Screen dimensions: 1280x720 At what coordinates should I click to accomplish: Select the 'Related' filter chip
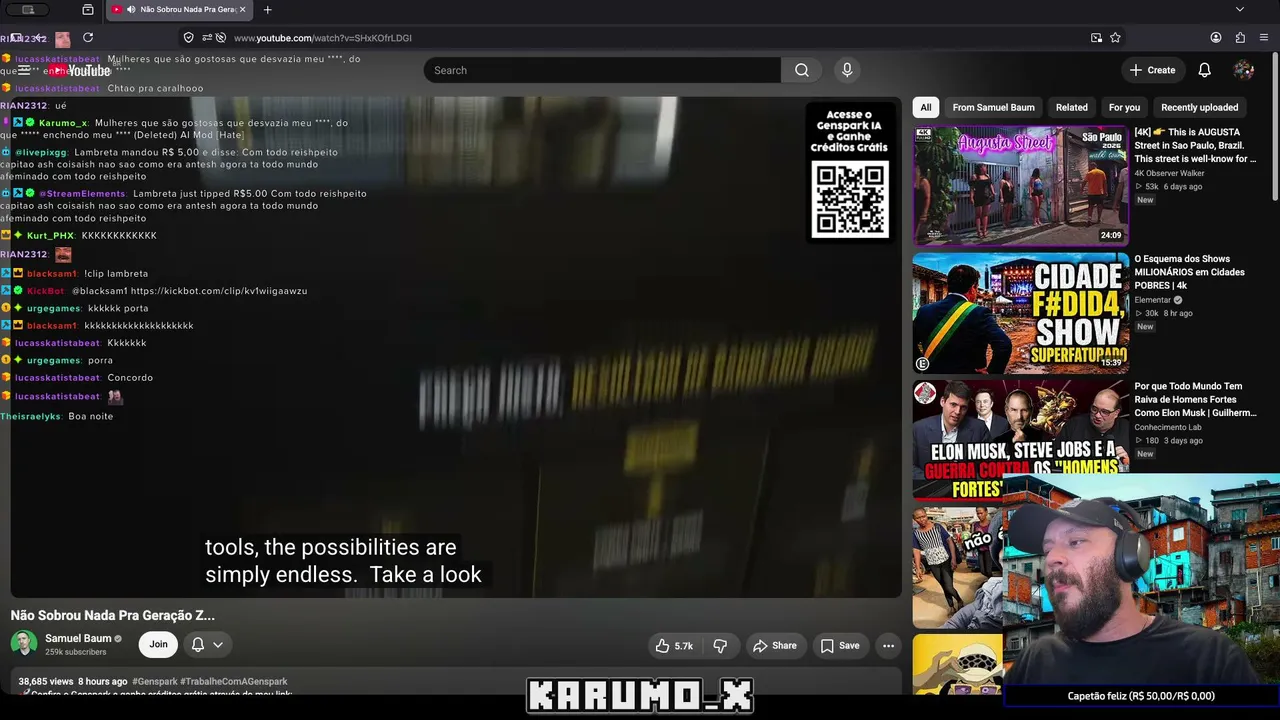pos(1071,107)
